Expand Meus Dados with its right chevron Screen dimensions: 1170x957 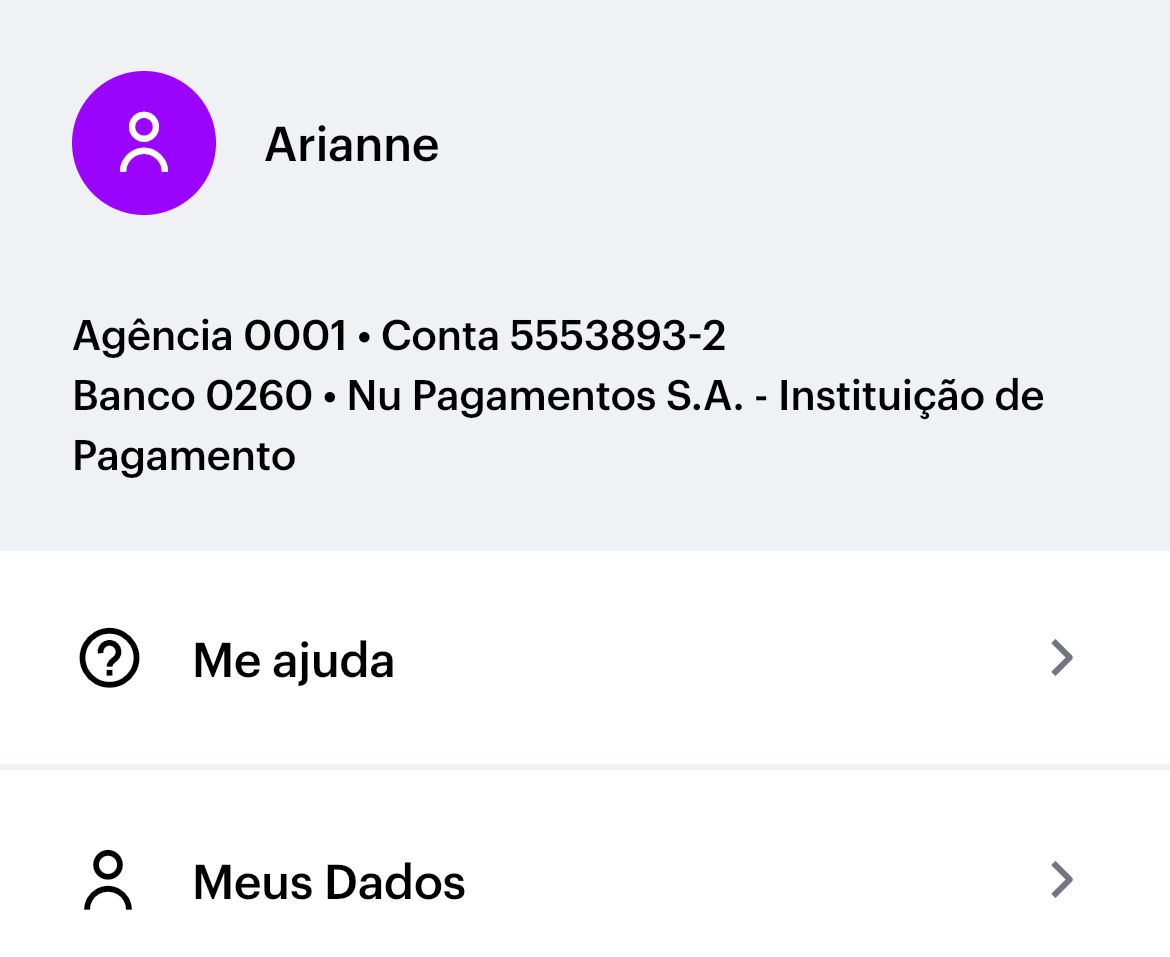pyautogui.click(x=1062, y=881)
